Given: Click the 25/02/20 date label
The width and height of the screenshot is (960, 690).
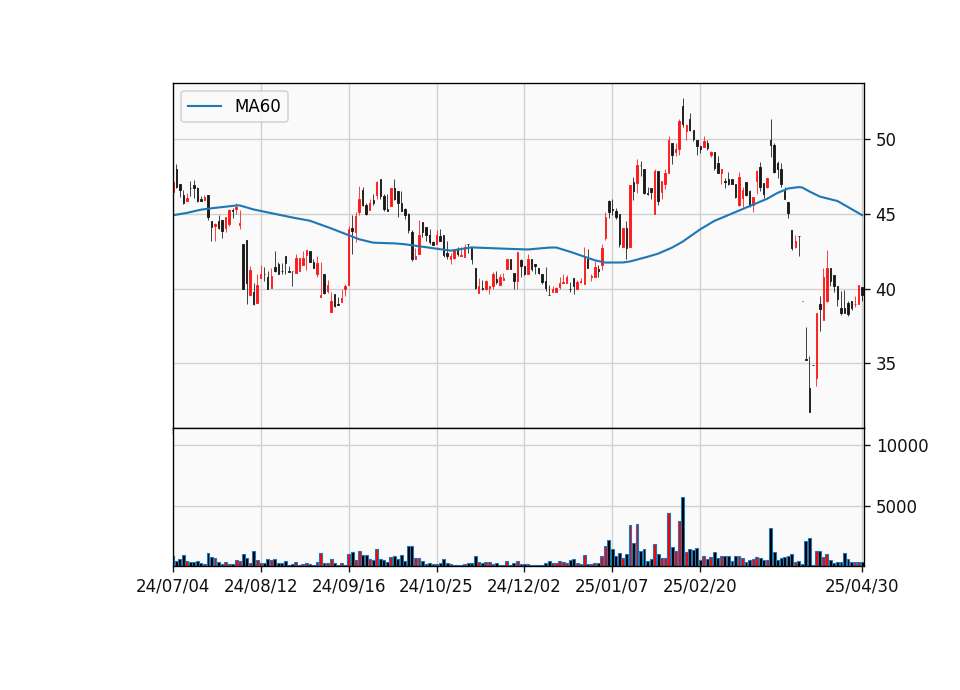Looking at the screenshot, I should point(700,586).
